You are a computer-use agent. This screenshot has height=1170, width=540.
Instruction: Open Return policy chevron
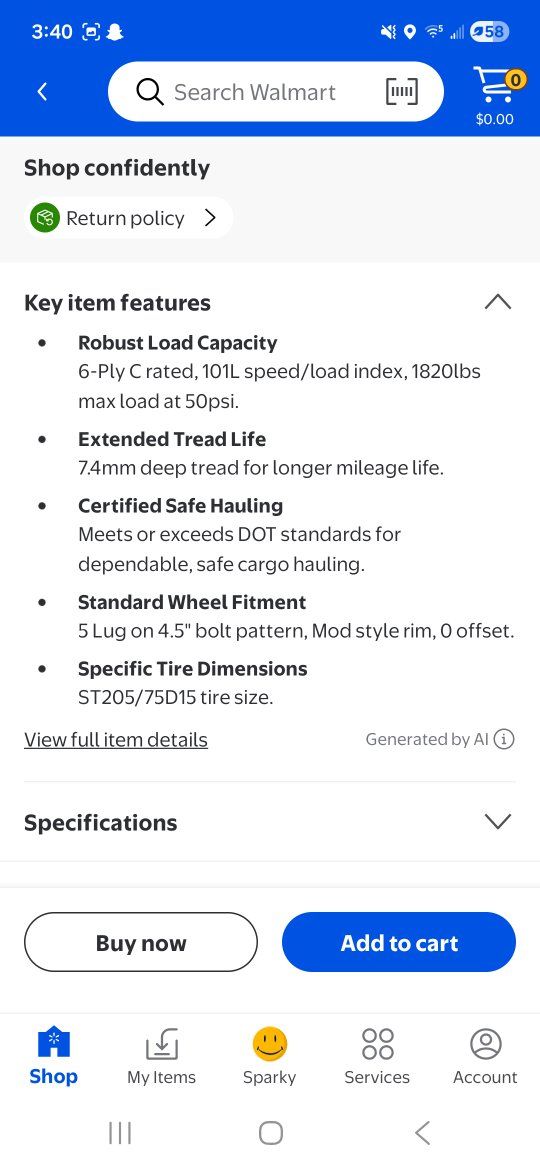pos(210,218)
